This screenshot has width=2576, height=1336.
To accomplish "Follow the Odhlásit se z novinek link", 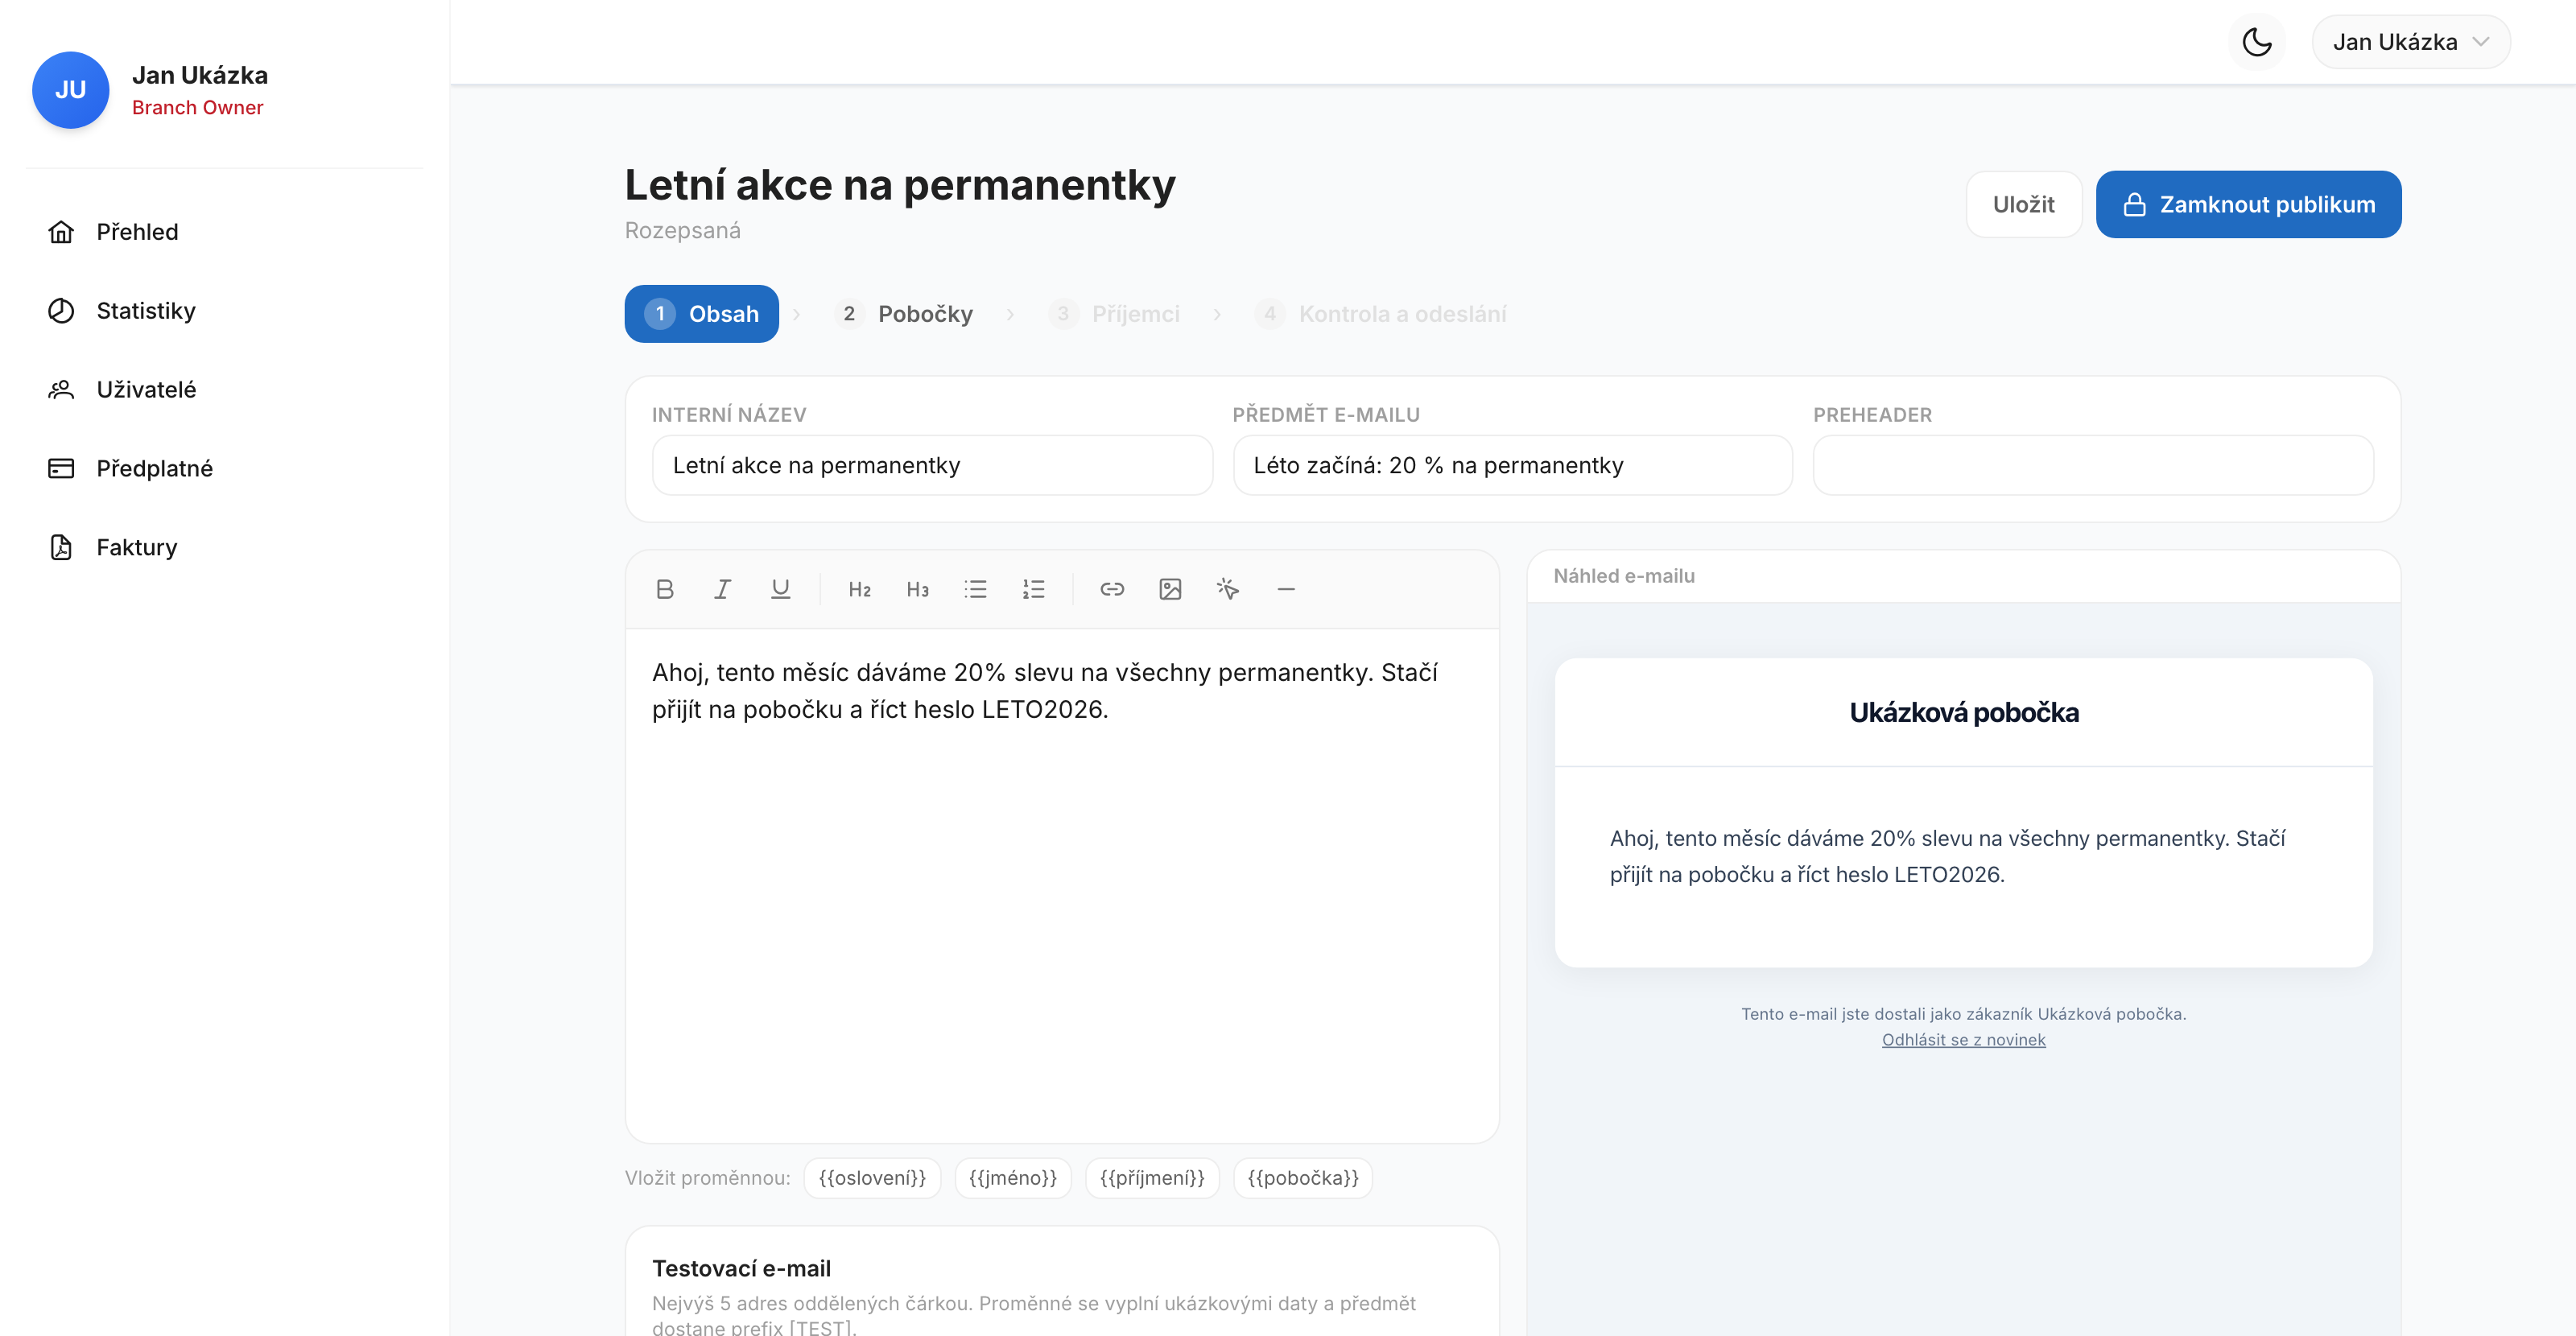I will tap(1963, 1040).
